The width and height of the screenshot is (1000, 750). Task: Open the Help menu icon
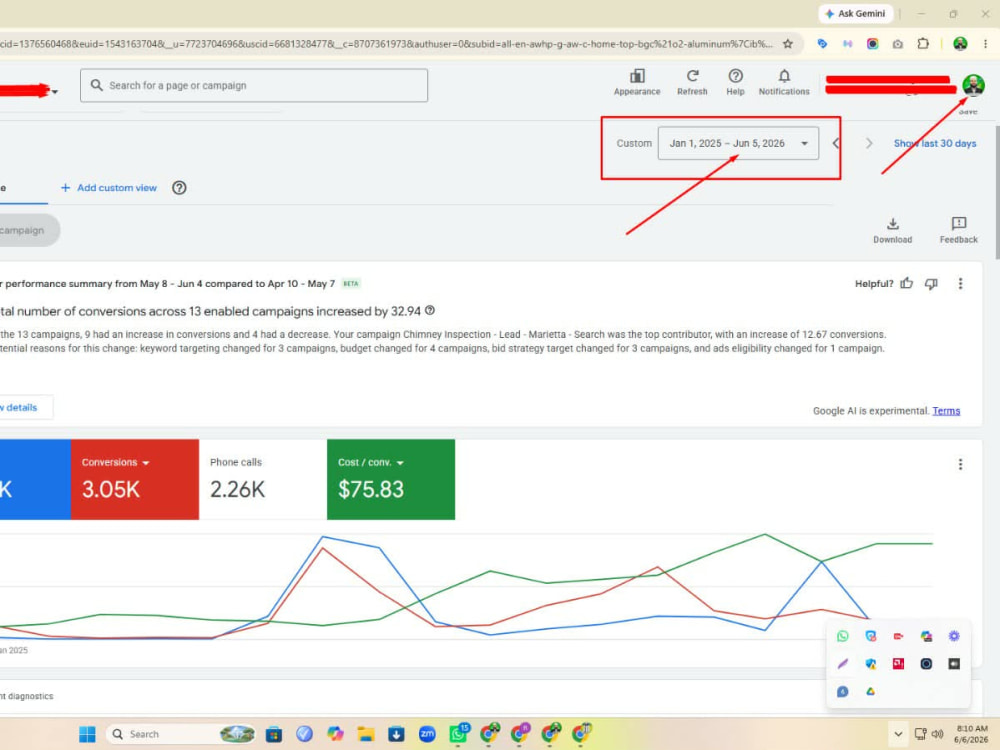coord(735,82)
